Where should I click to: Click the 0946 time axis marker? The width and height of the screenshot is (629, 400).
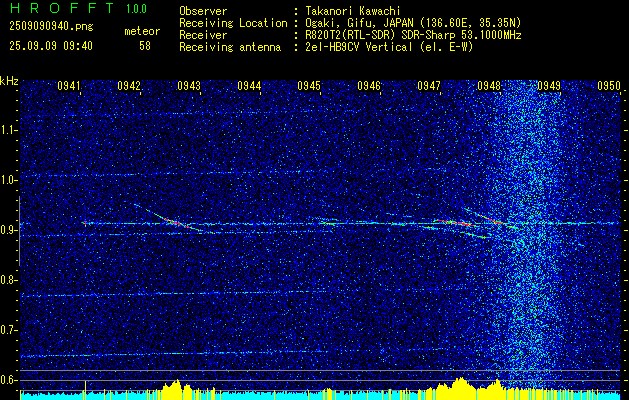(369, 85)
